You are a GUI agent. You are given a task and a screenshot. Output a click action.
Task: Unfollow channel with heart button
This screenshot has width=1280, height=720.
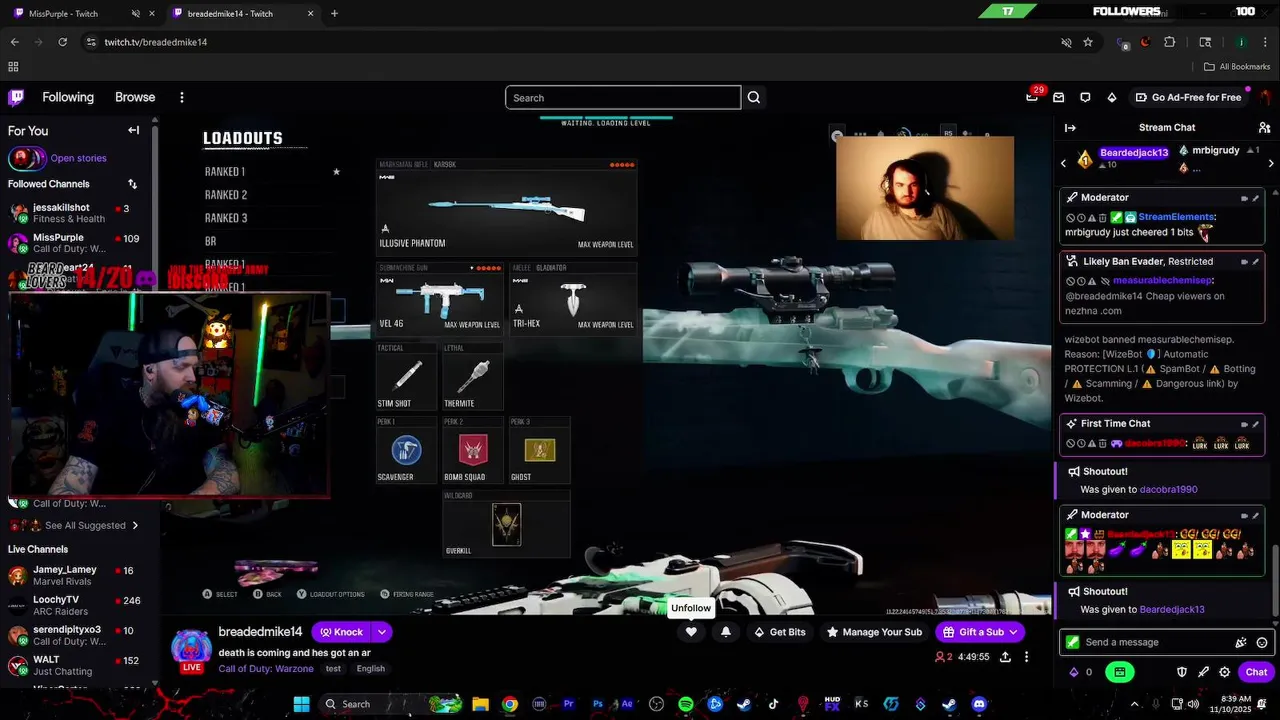pos(691,632)
